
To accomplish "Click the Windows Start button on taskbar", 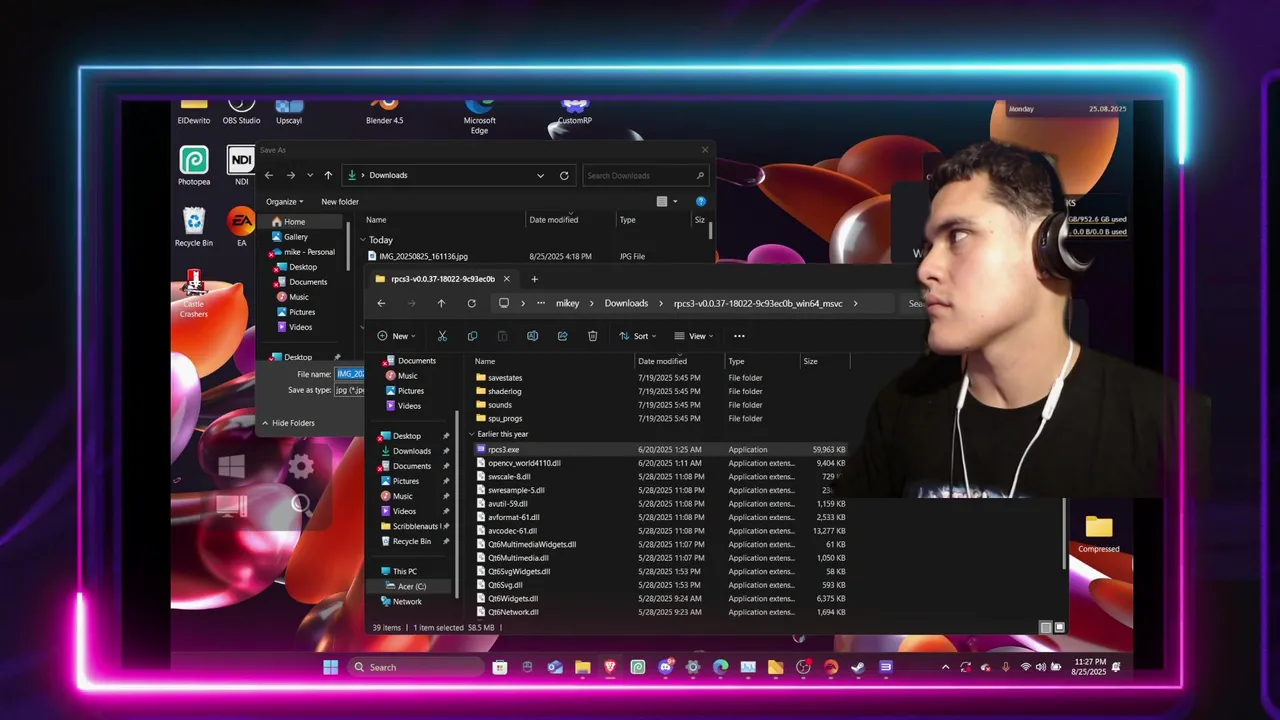I will pos(330,667).
